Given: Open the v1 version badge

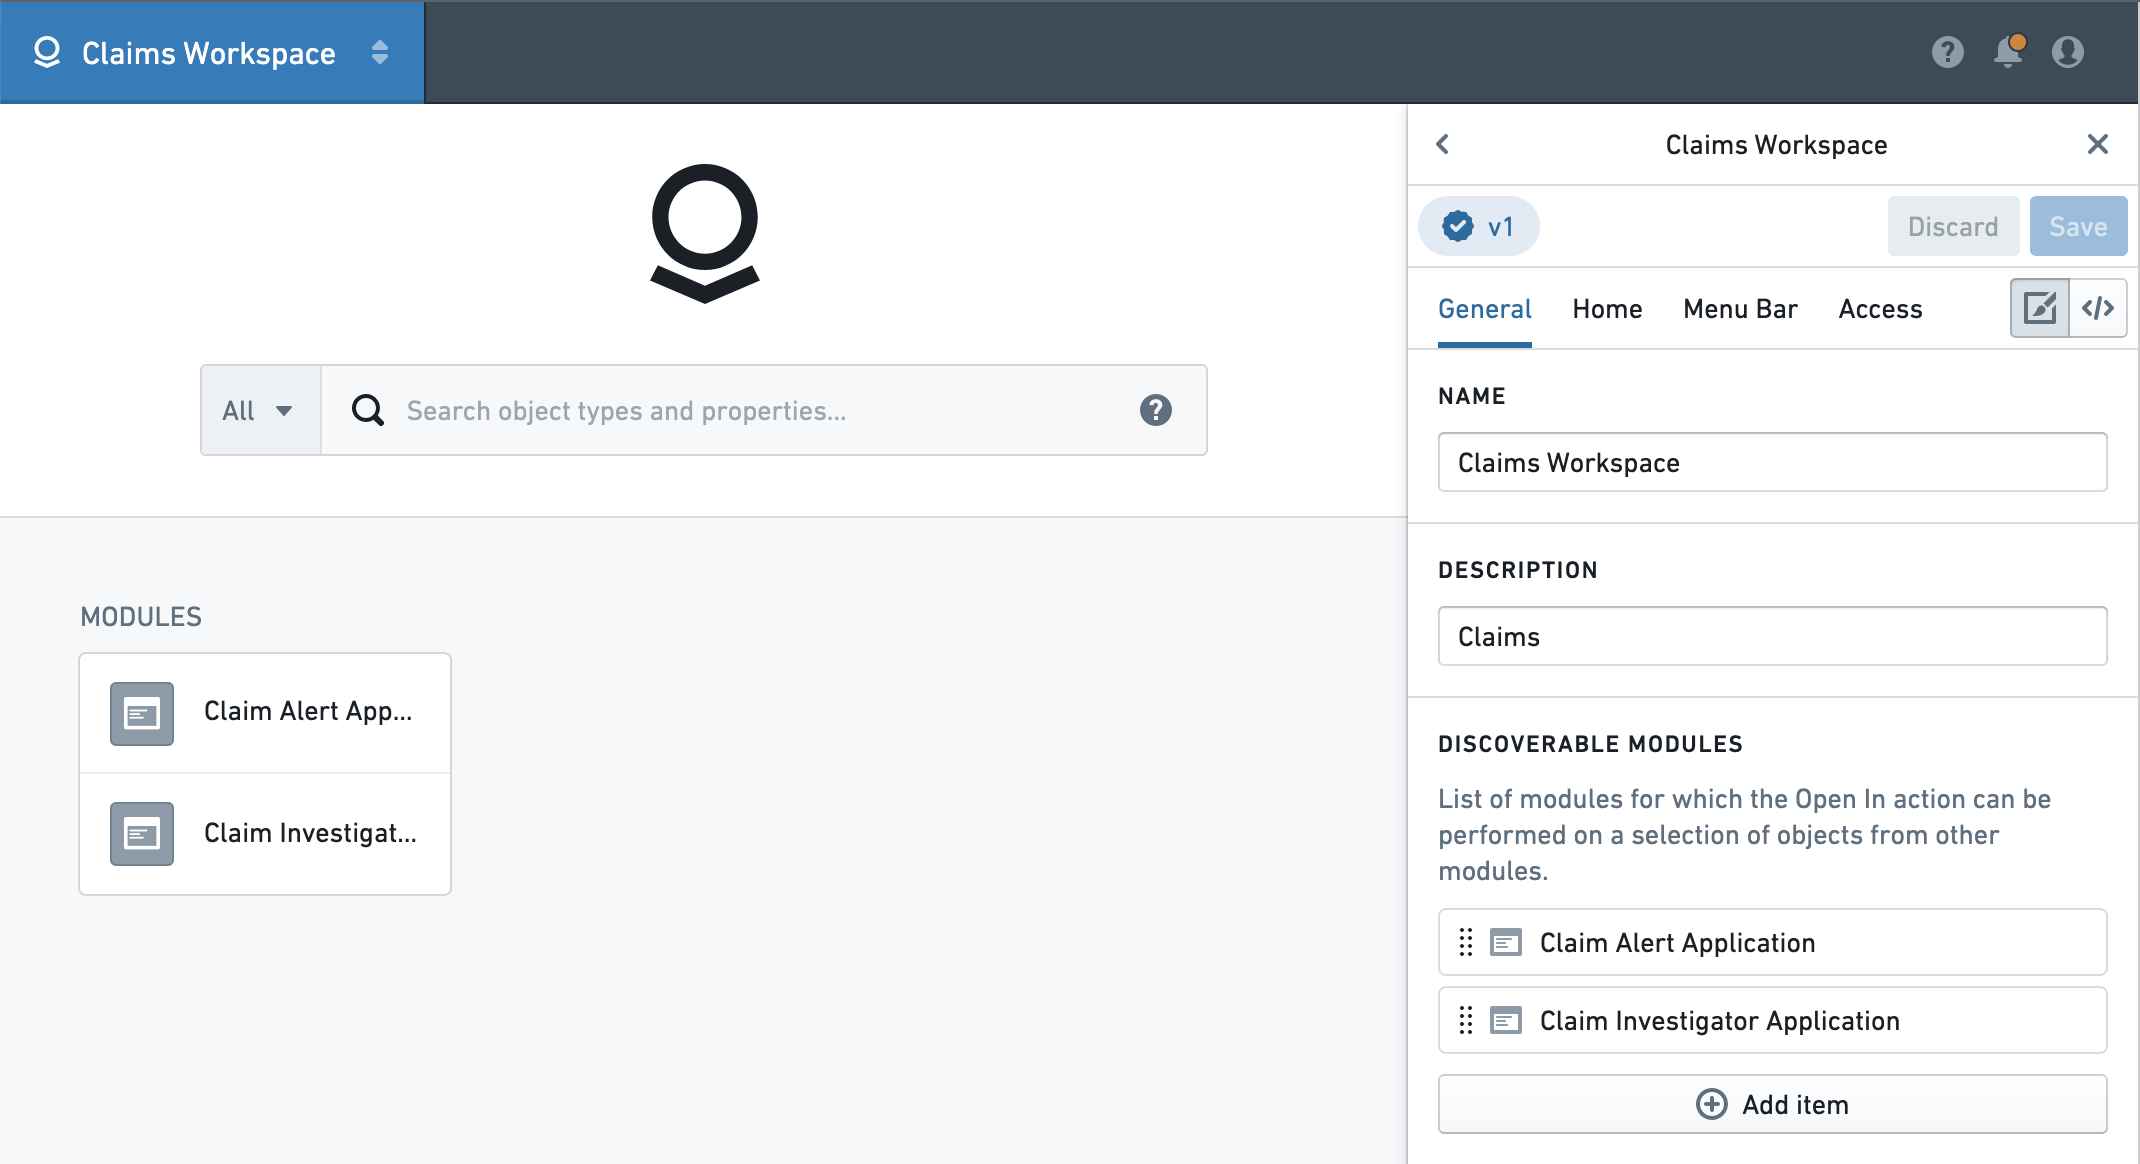Looking at the screenshot, I should 1478,226.
